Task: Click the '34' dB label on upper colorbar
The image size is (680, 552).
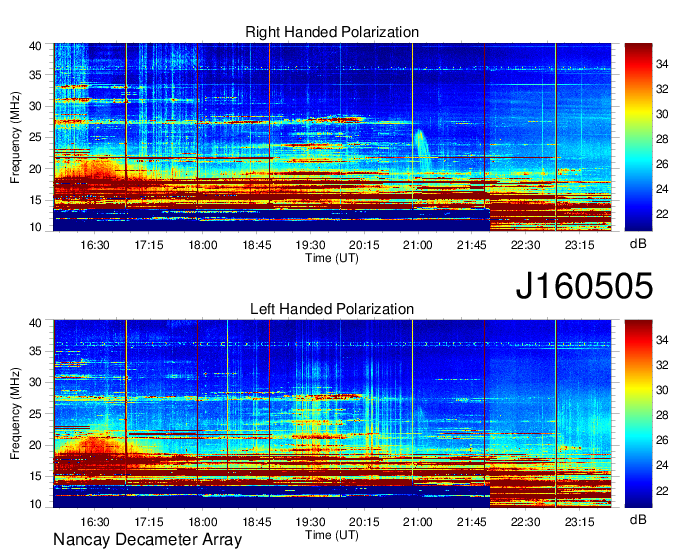Action: (662, 64)
